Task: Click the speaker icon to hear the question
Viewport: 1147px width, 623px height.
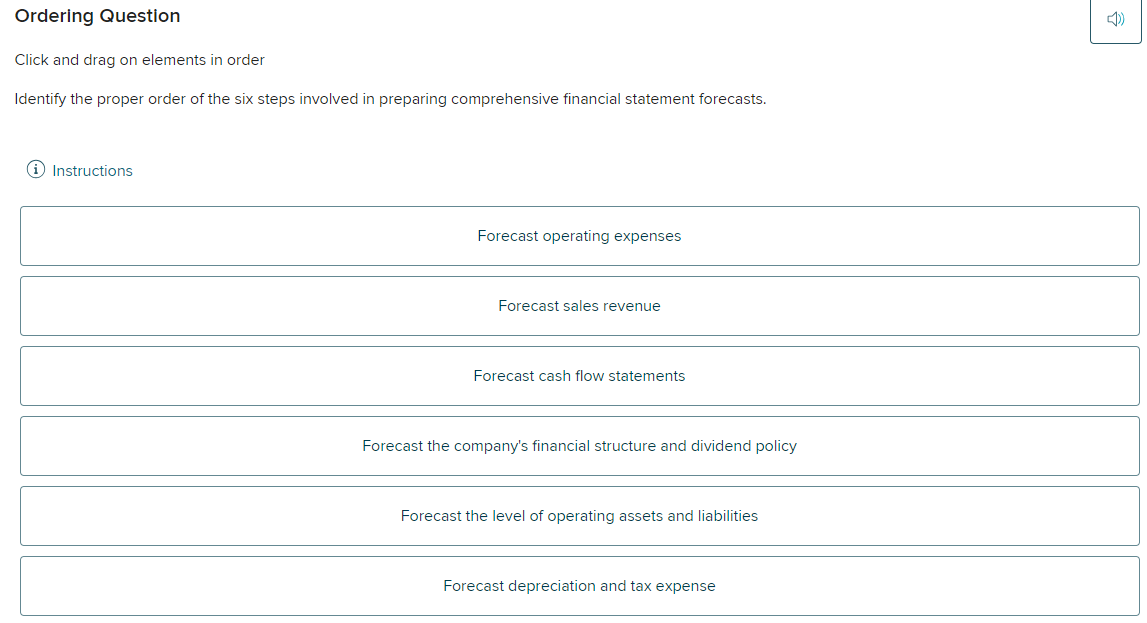Action: coord(1115,19)
